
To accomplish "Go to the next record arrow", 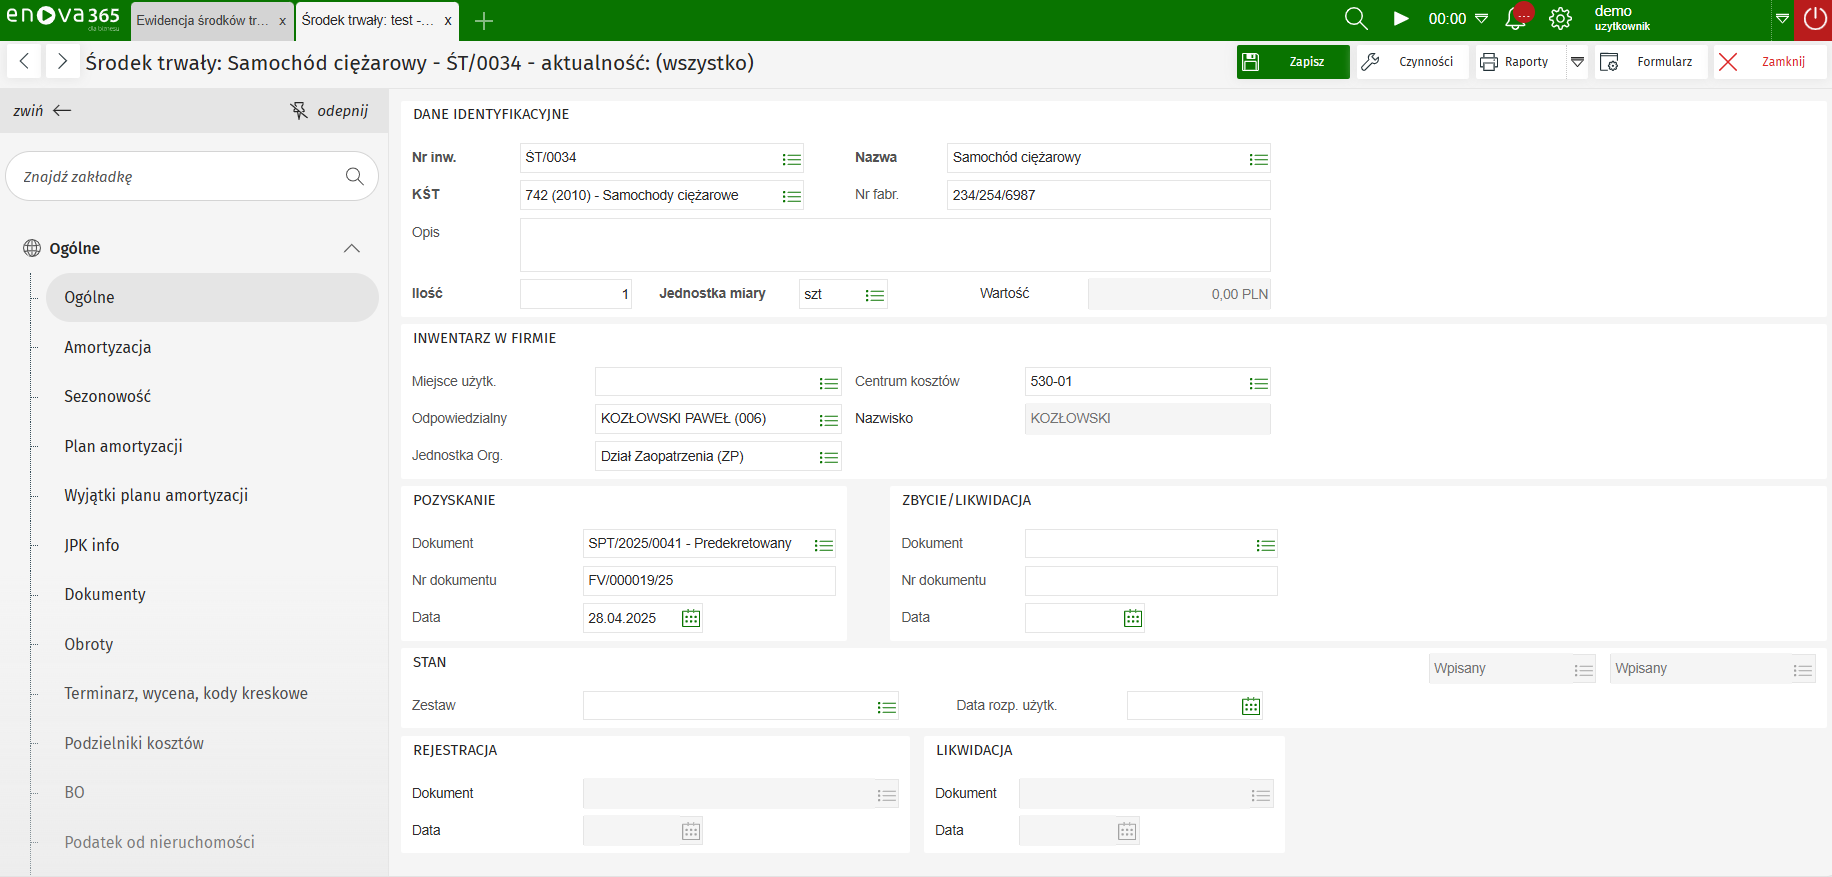I will [62, 62].
